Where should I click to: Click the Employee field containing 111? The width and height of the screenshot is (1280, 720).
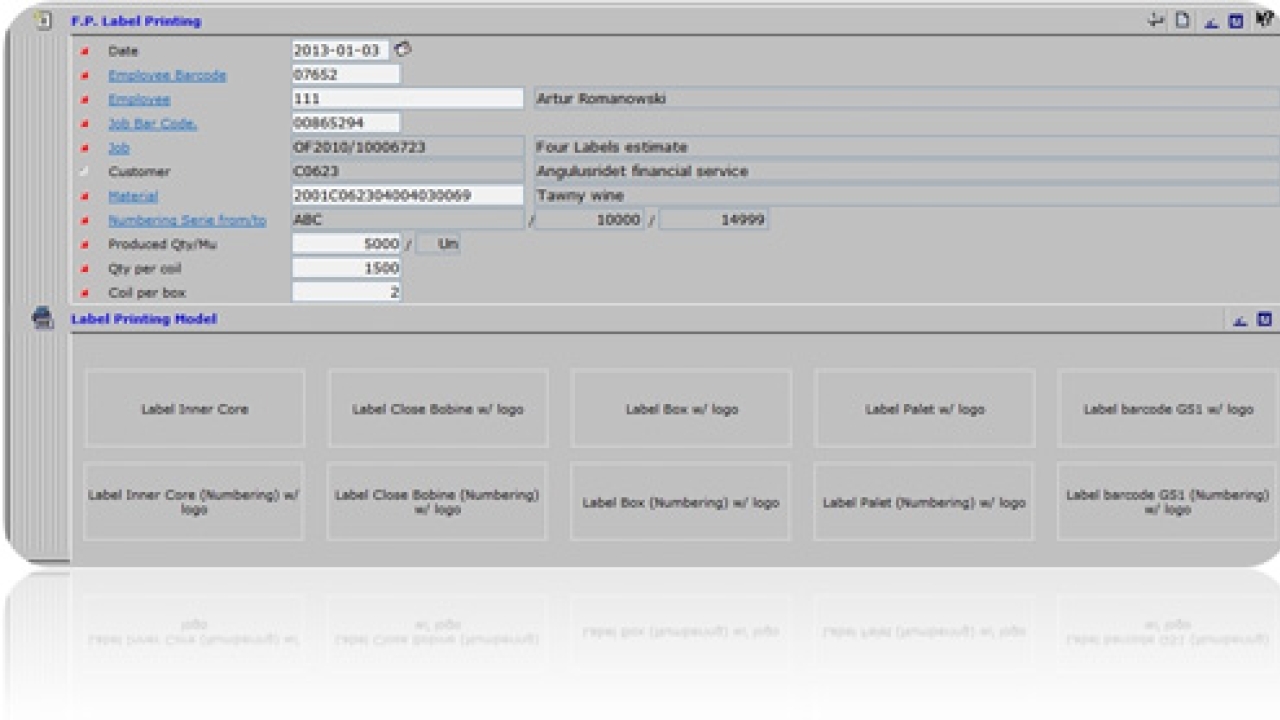(408, 98)
